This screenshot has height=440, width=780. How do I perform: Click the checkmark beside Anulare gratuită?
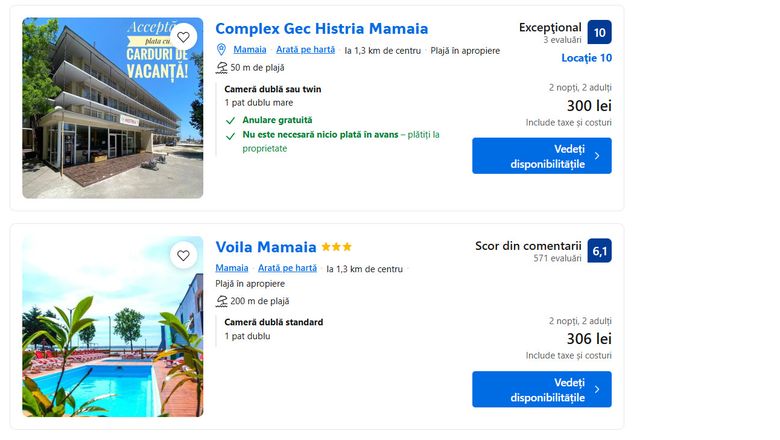230,120
